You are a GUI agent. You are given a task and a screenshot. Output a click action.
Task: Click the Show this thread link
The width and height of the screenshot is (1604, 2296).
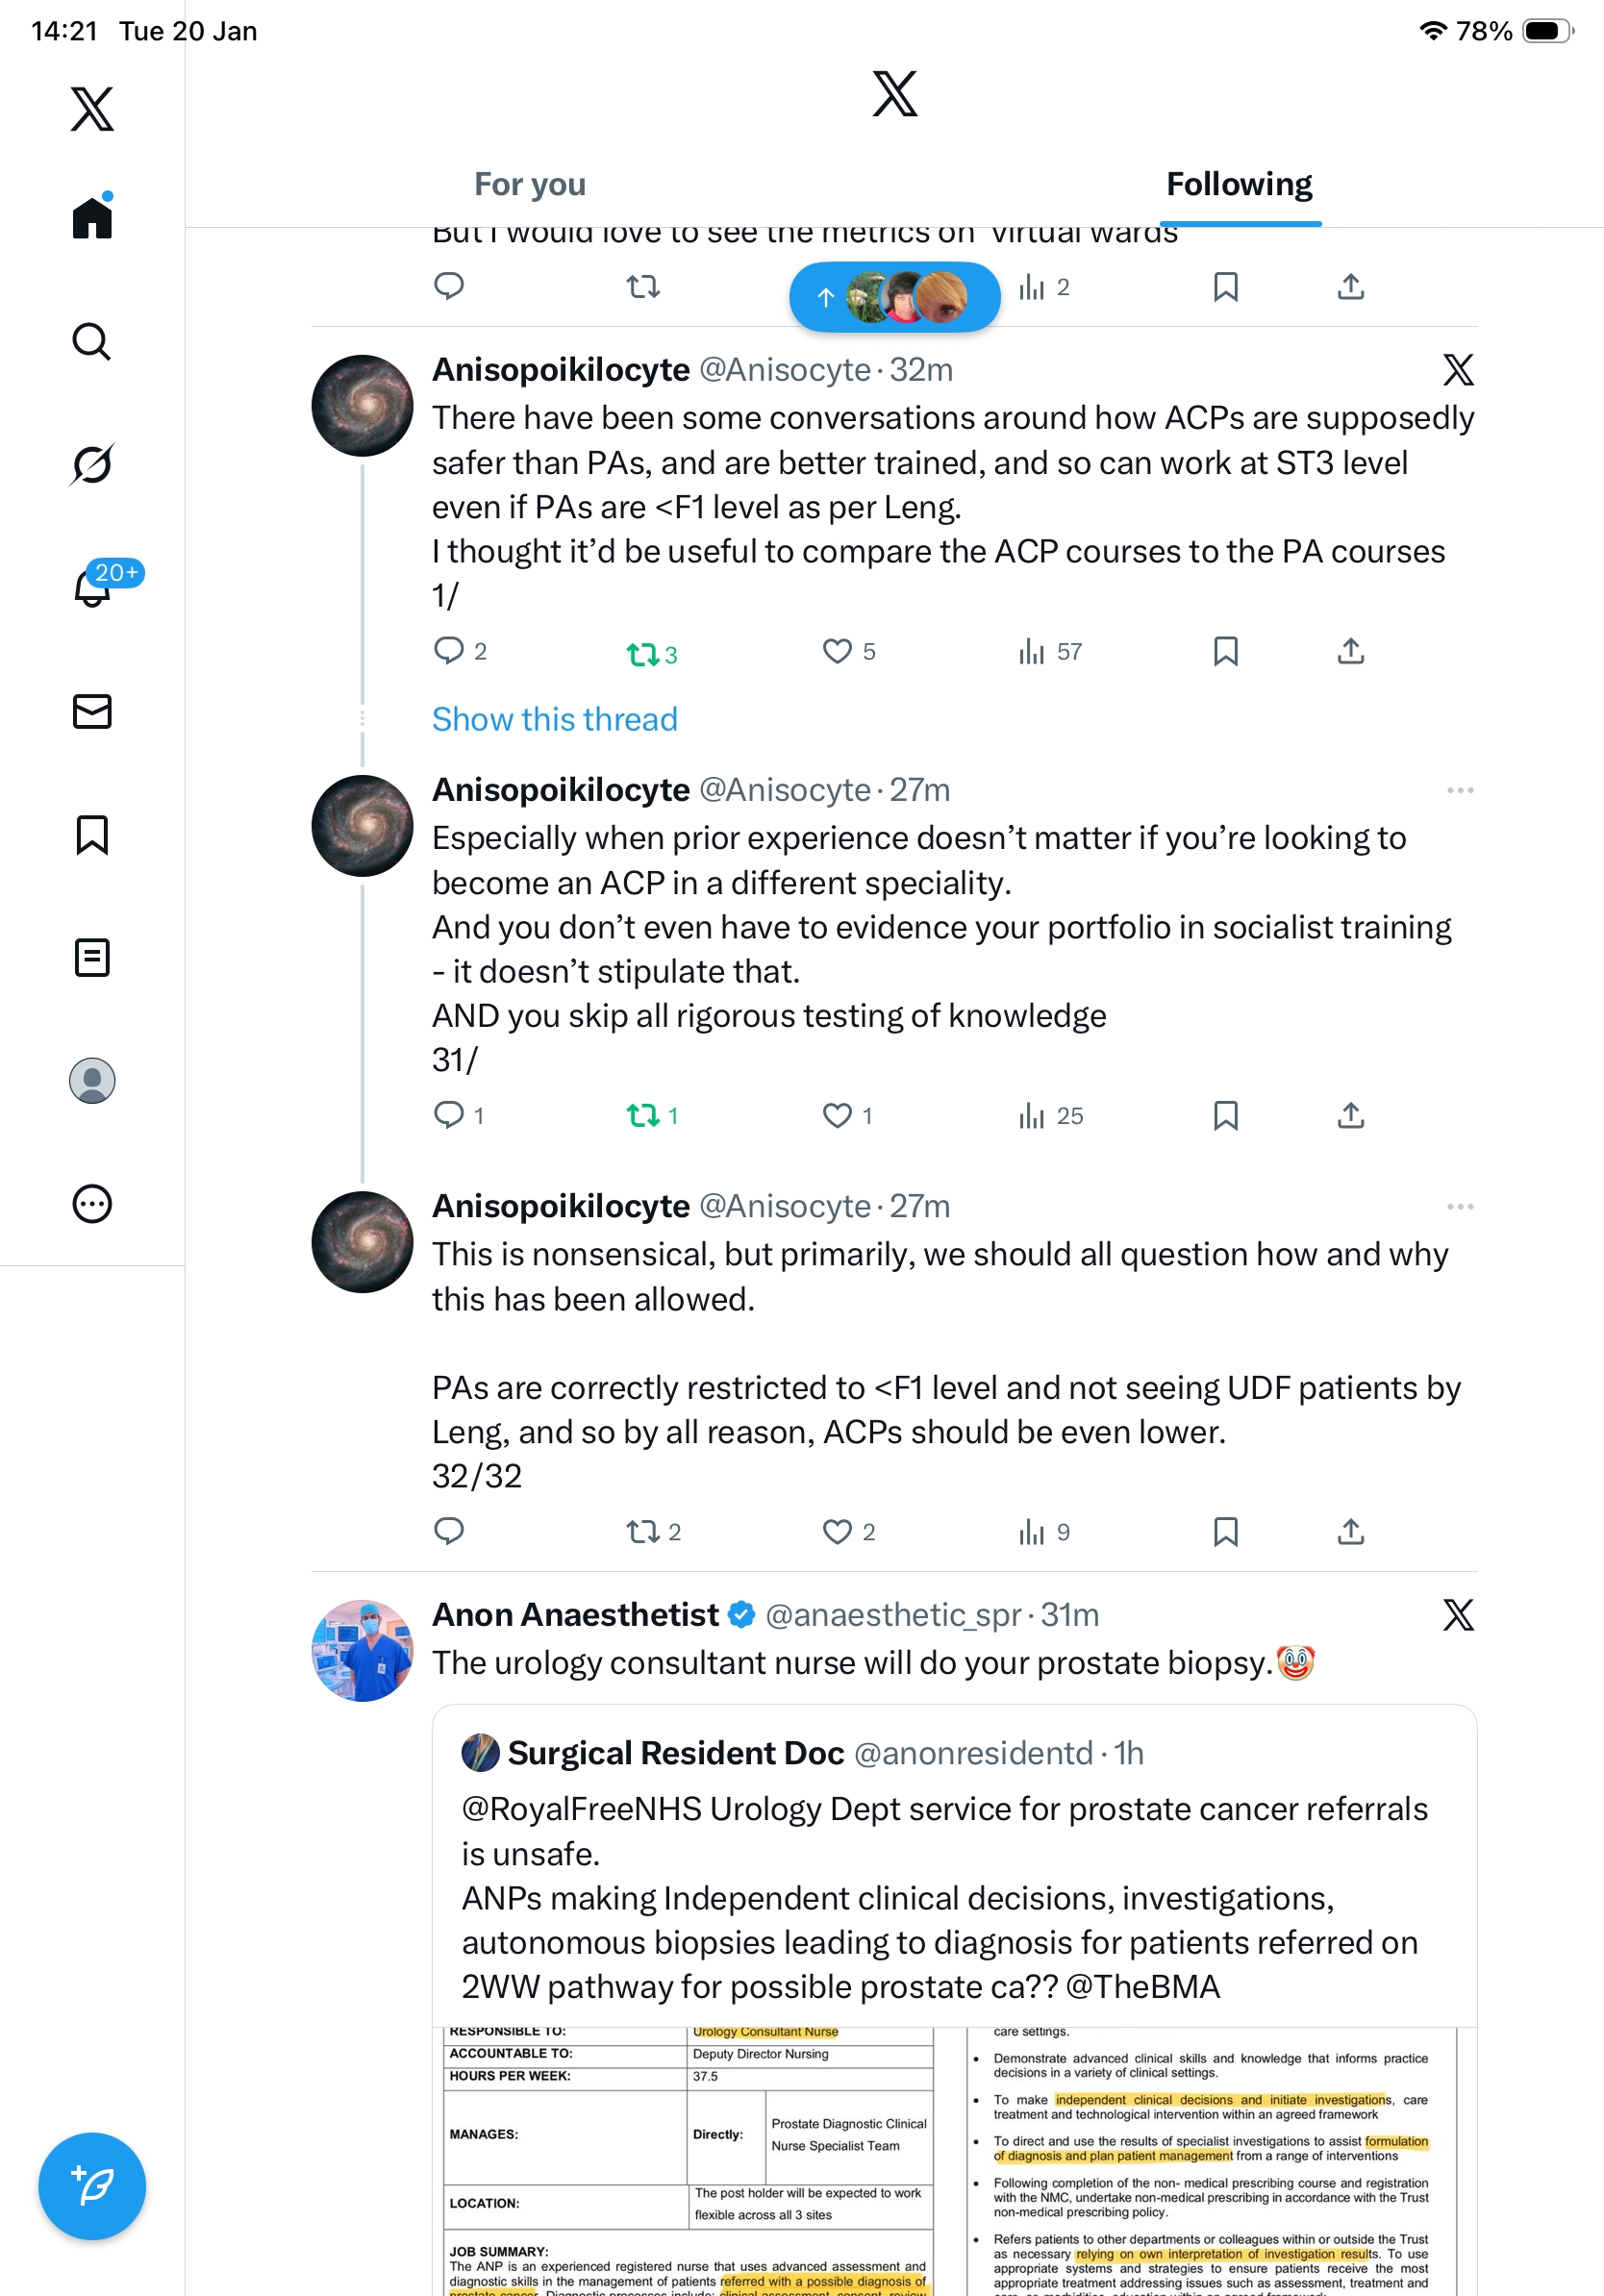coord(554,719)
